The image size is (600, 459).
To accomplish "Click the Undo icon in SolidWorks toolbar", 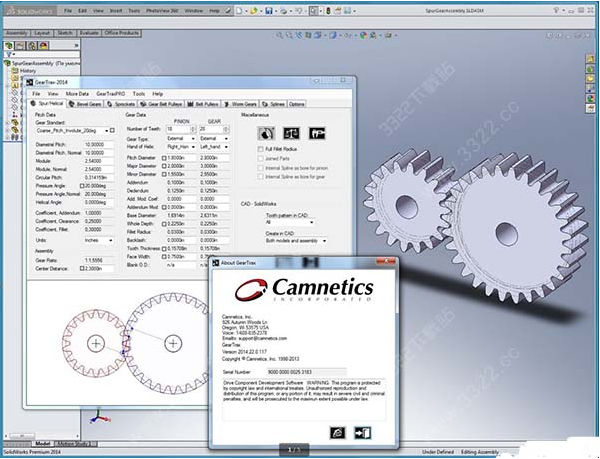I will pyautogui.click(x=298, y=11).
